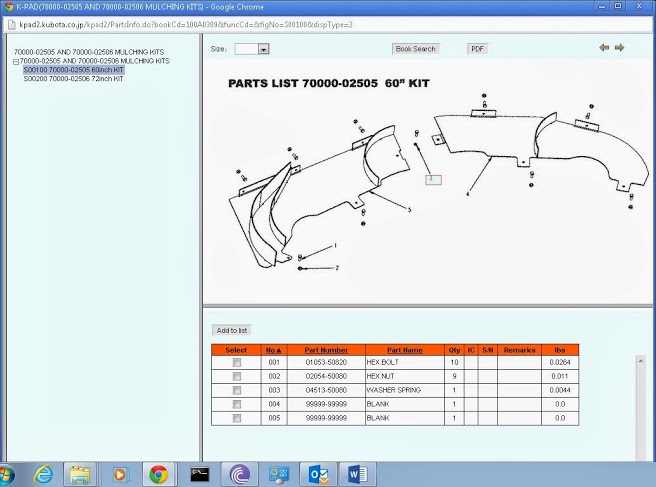The image size is (656, 487).
Task: Open Windows Media Player taskbar icon
Action: pos(120,474)
